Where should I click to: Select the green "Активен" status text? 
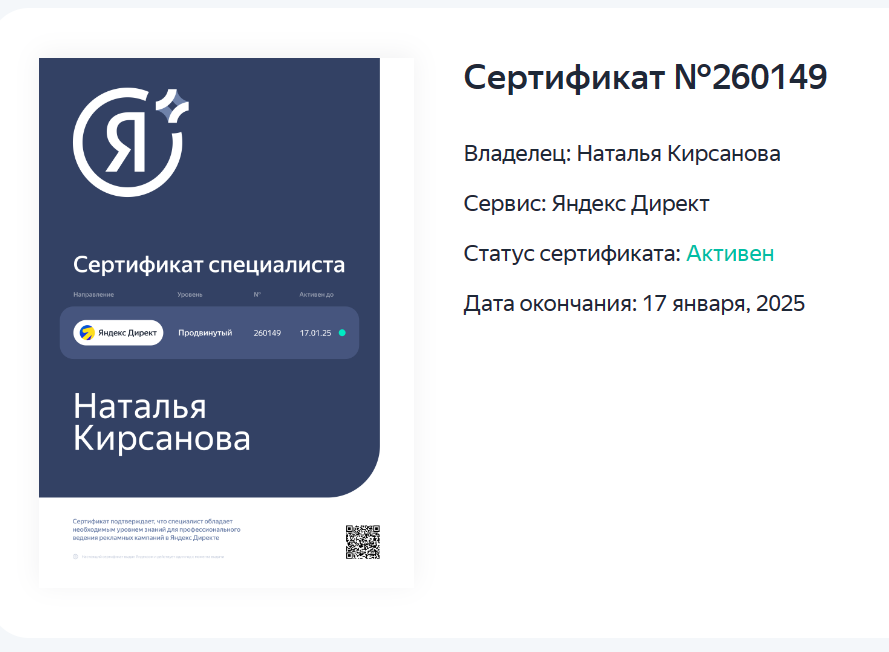729,254
